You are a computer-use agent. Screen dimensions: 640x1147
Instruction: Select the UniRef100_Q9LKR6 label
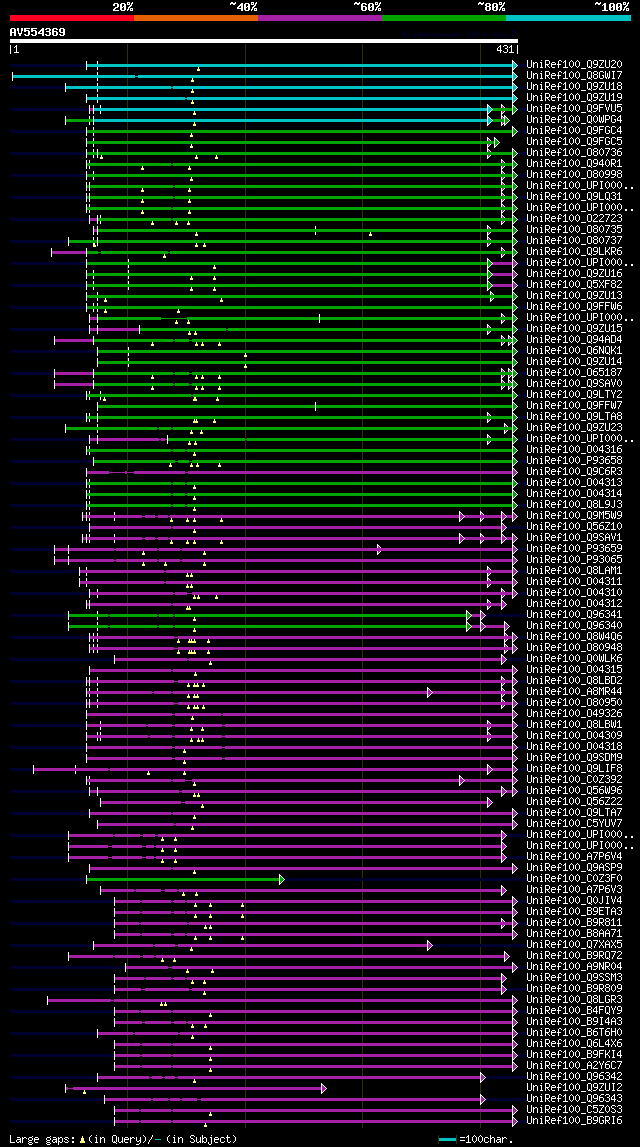pyautogui.click(x=574, y=252)
